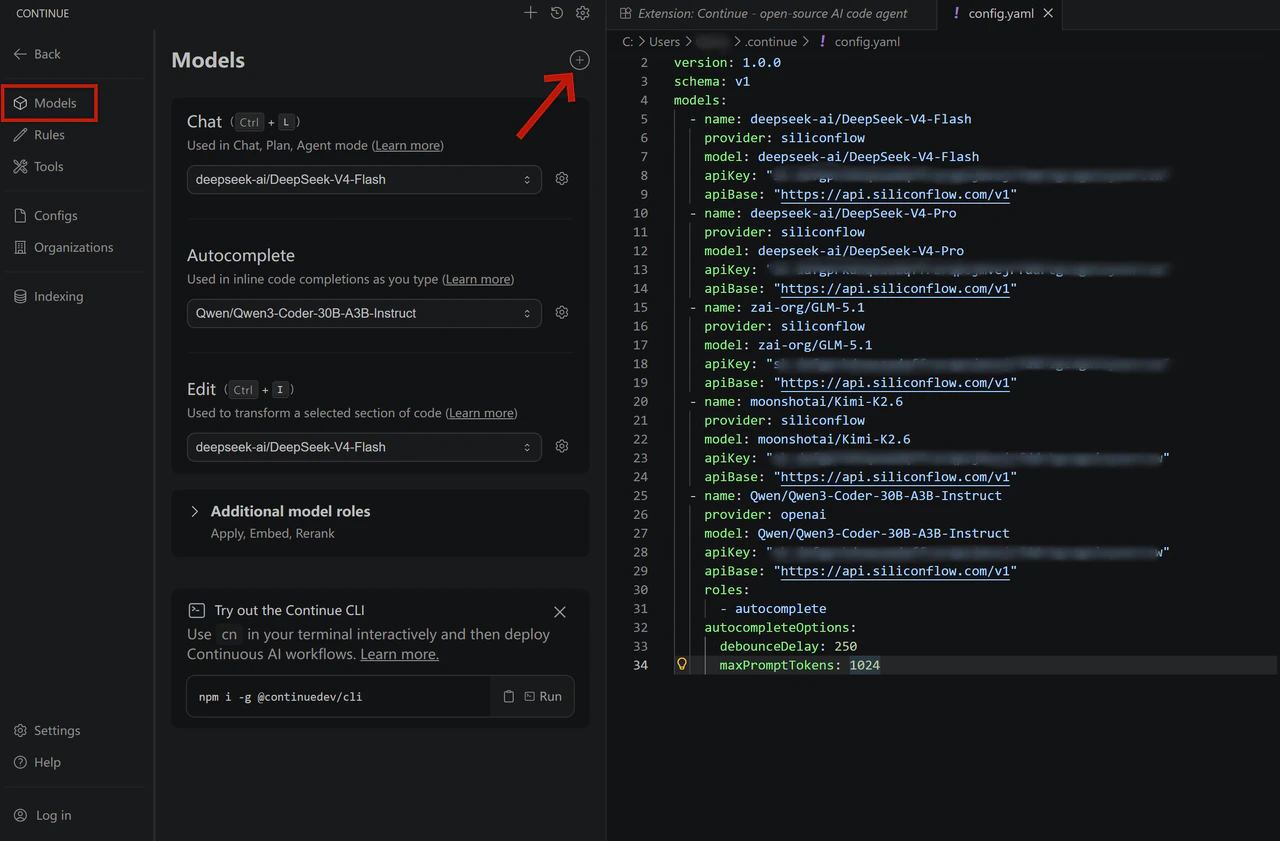Click the 'autocompleteOptions:' line
1280x841 pixels.
click(780, 628)
